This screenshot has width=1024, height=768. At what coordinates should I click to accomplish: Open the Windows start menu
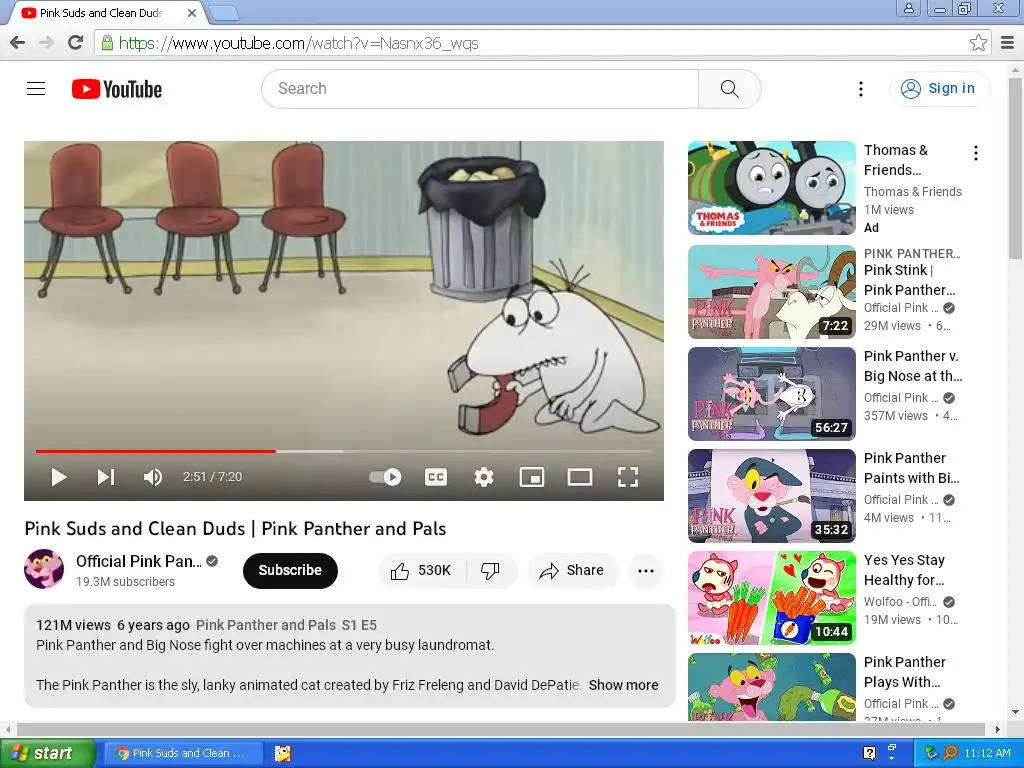point(47,754)
